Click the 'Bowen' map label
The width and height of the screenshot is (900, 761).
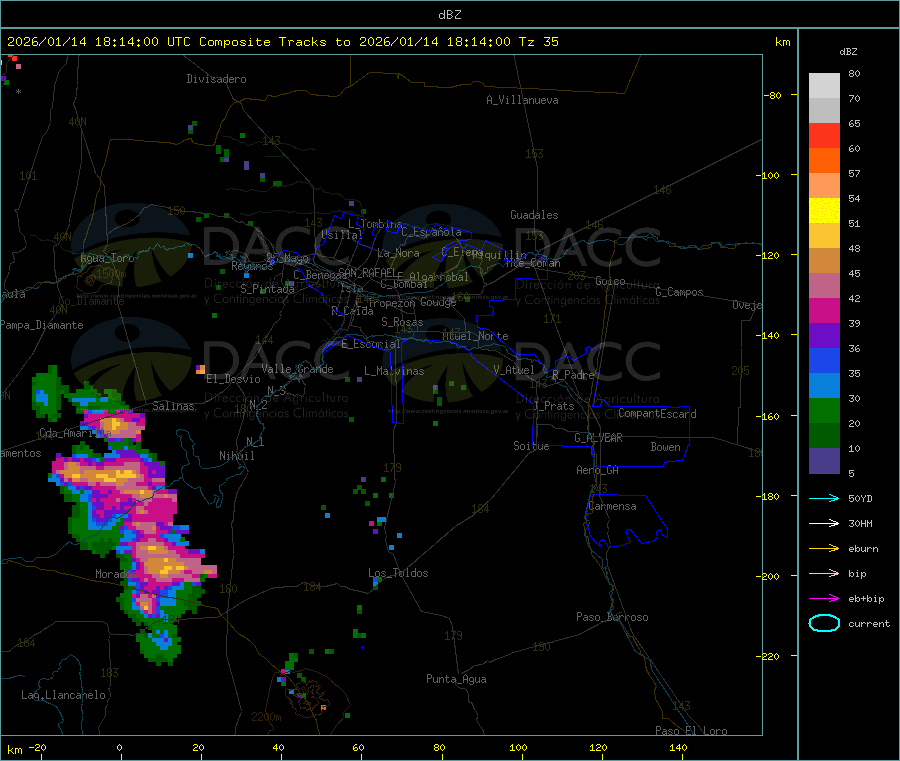[x=665, y=447]
